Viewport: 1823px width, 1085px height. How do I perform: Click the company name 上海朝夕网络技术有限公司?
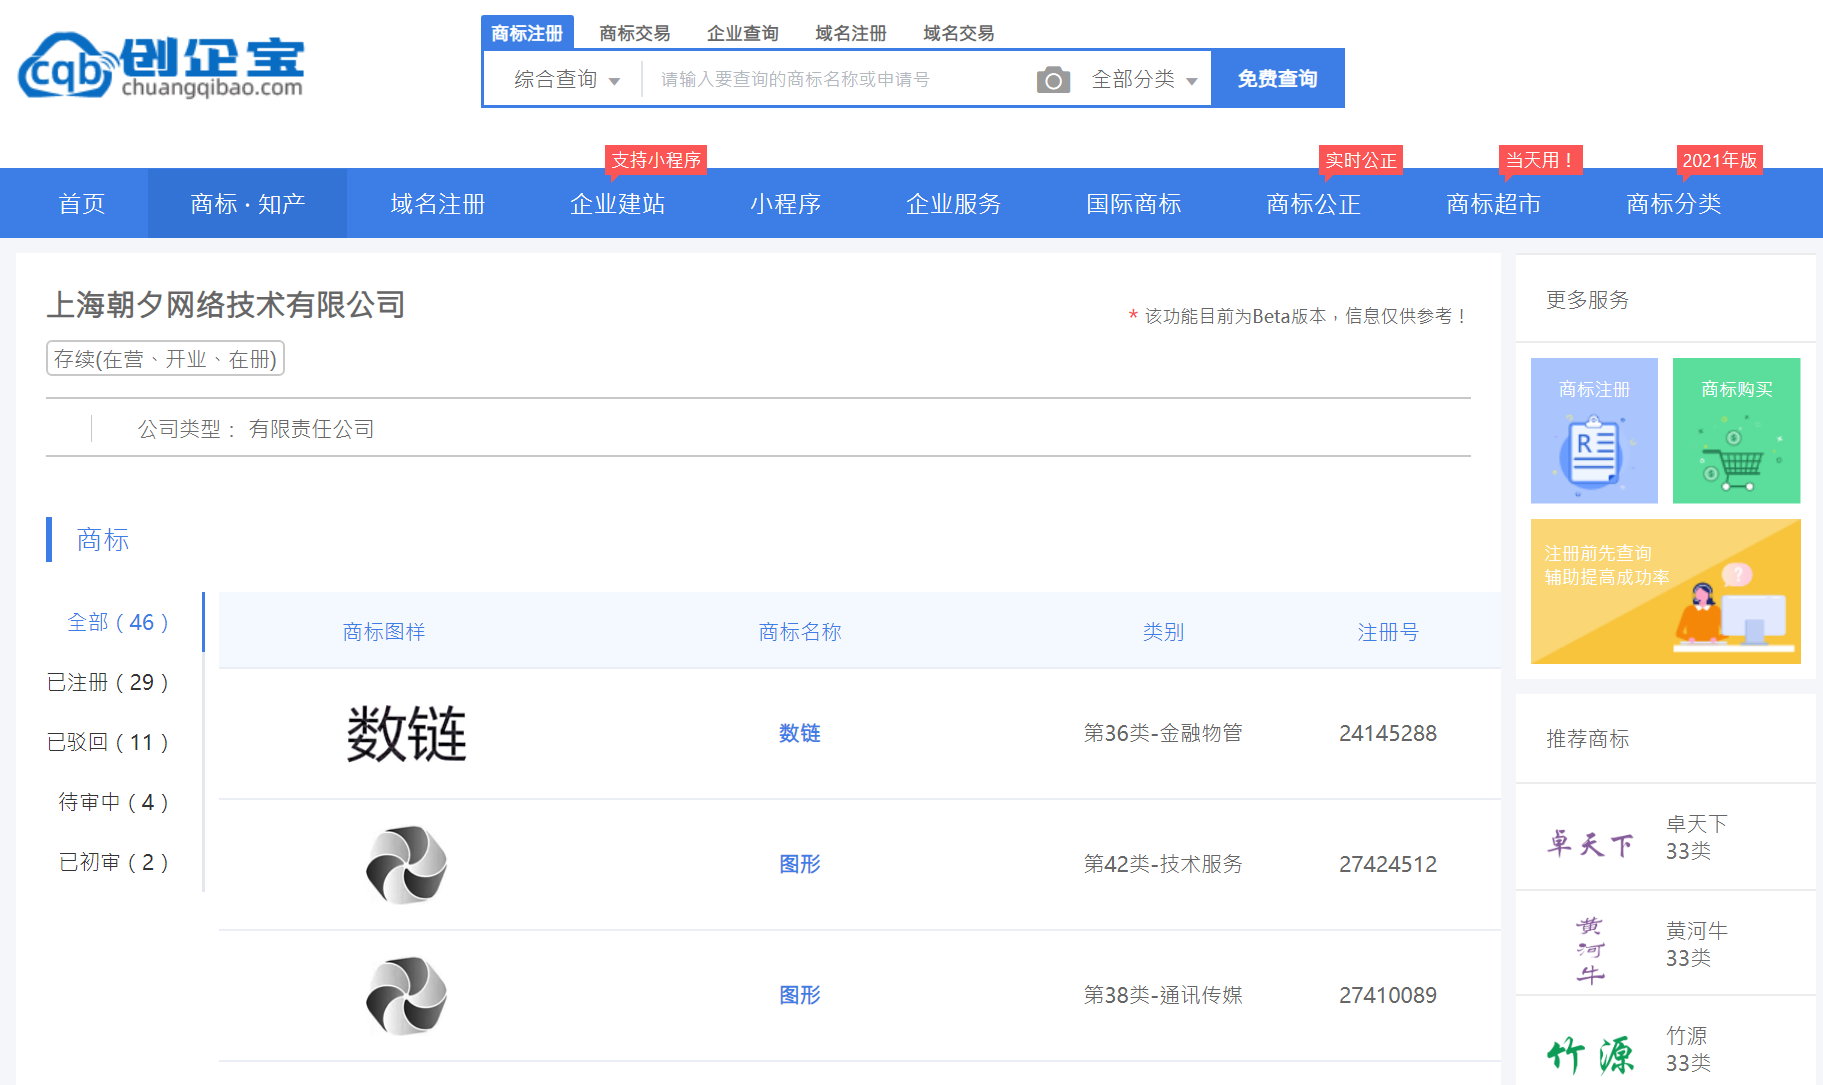pyautogui.click(x=226, y=304)
